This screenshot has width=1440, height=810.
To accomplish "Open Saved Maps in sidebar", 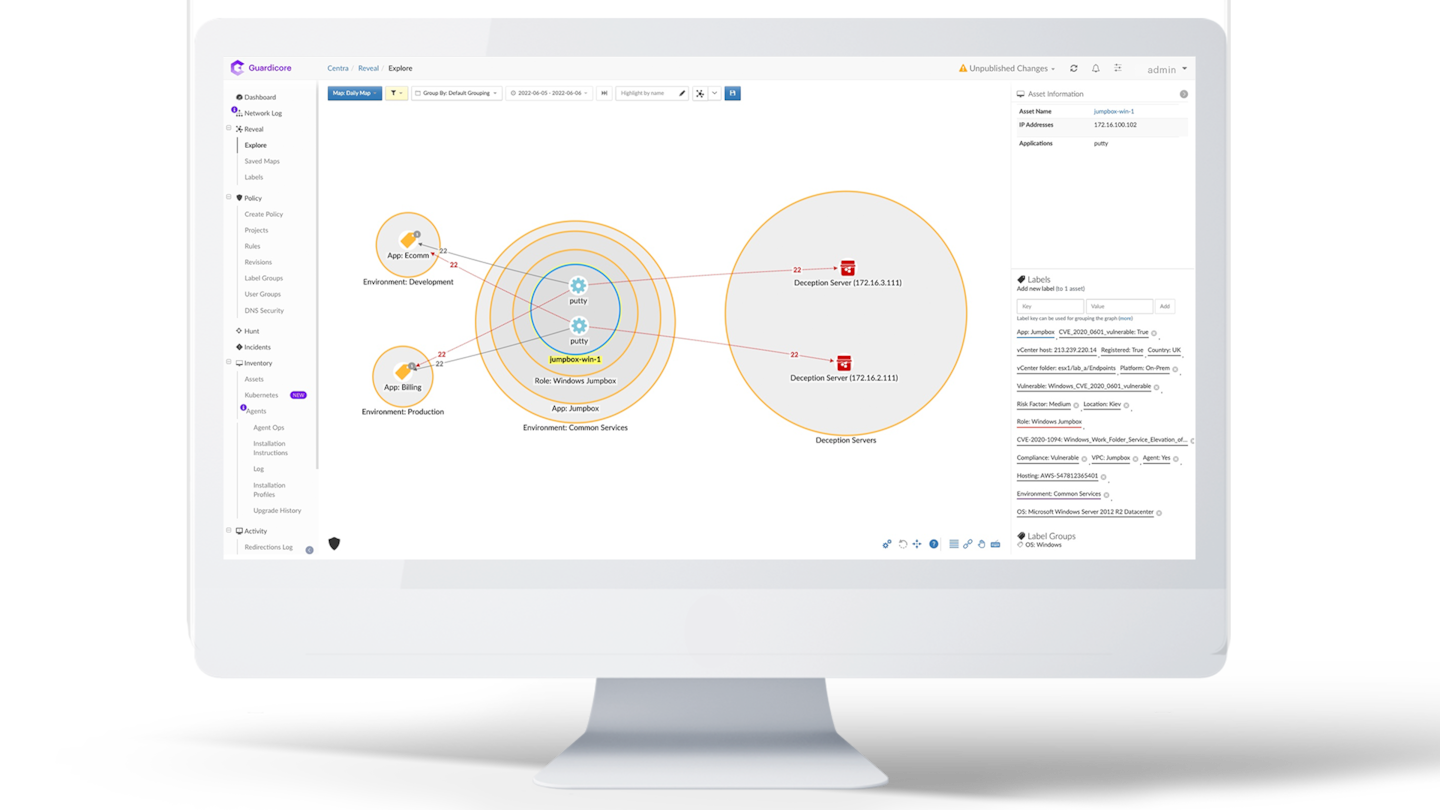I will (262, 161).
